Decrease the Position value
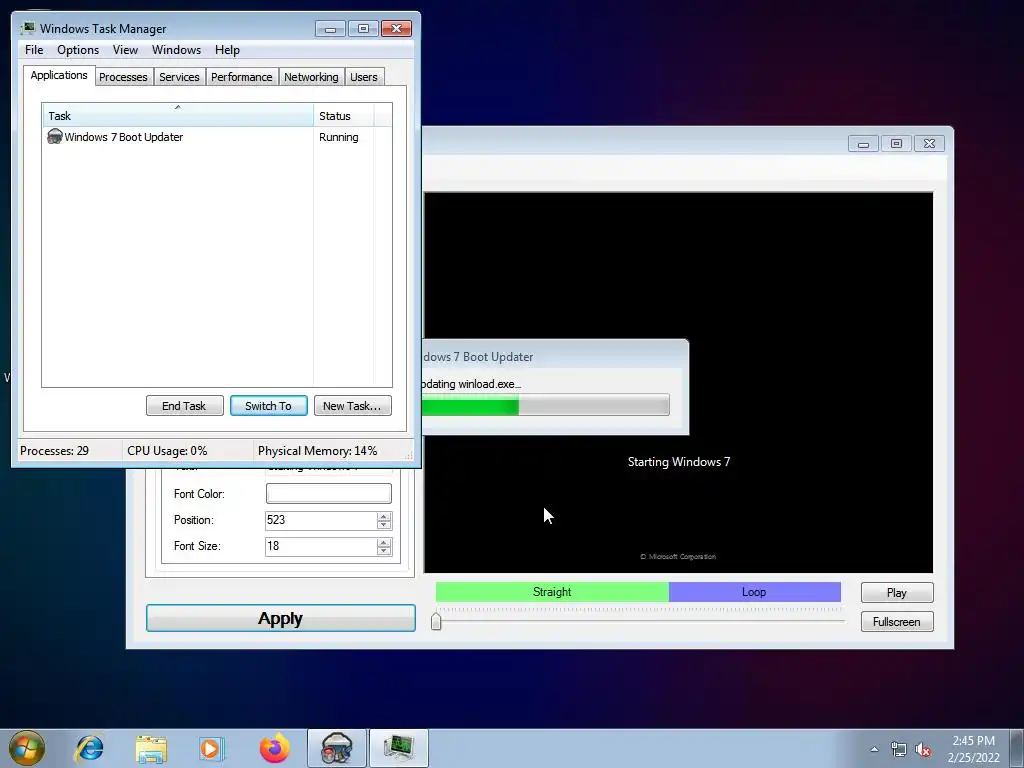 point(384,524)
